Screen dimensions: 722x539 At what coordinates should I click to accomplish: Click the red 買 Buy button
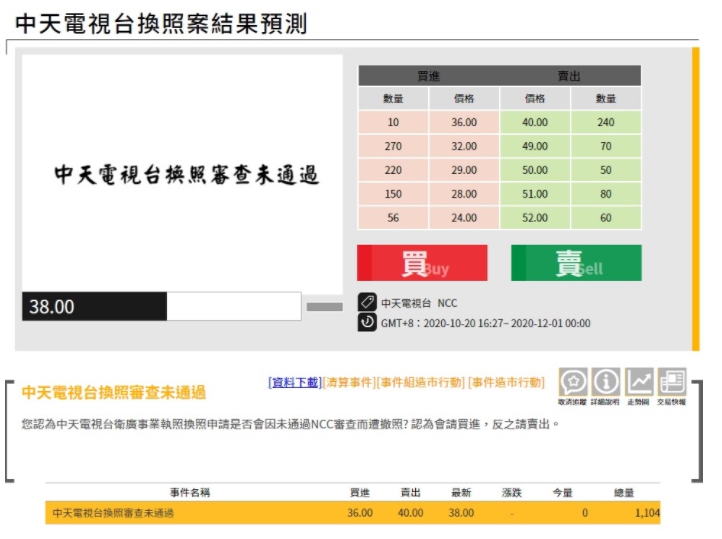tap(422, 263)
